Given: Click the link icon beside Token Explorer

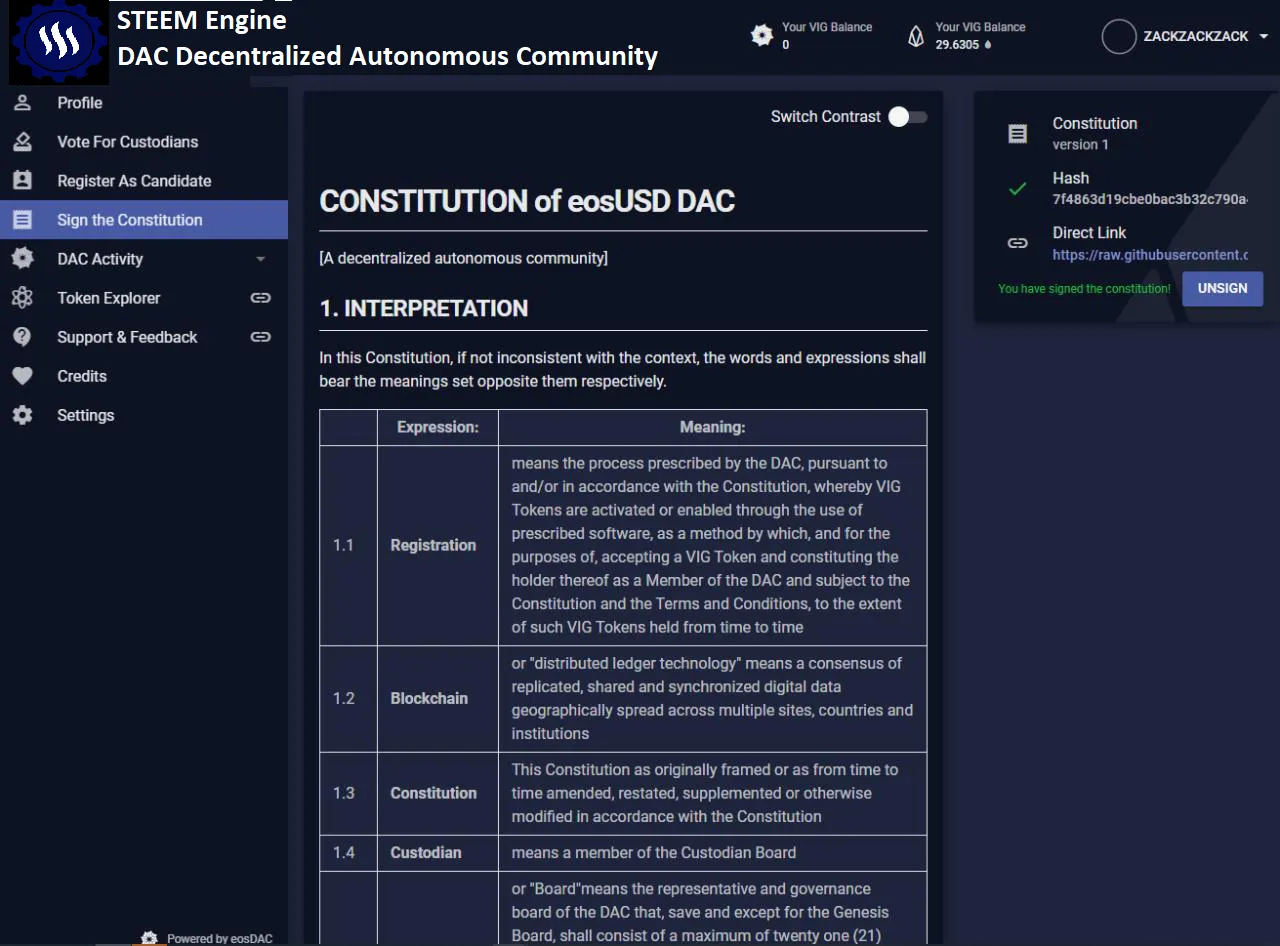Looking at the screenshot, I should click(261, 298).
